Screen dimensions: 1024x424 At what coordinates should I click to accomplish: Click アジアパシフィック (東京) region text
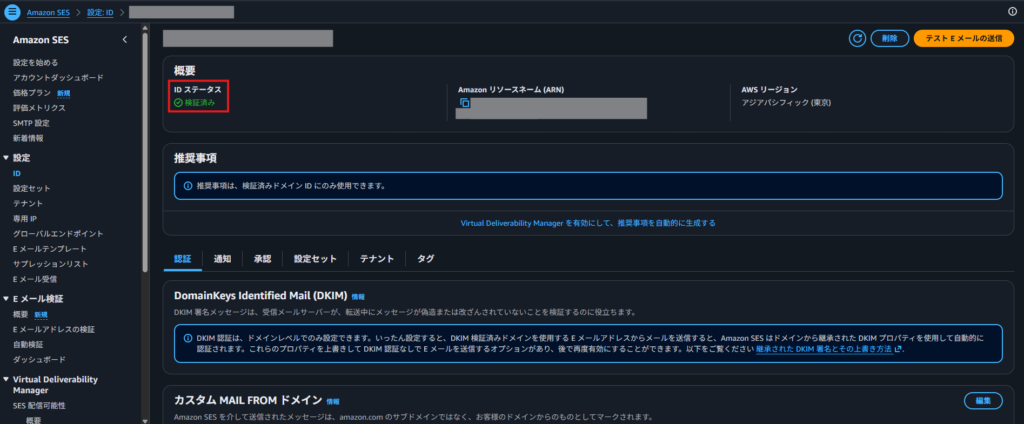tap(786, 103)
